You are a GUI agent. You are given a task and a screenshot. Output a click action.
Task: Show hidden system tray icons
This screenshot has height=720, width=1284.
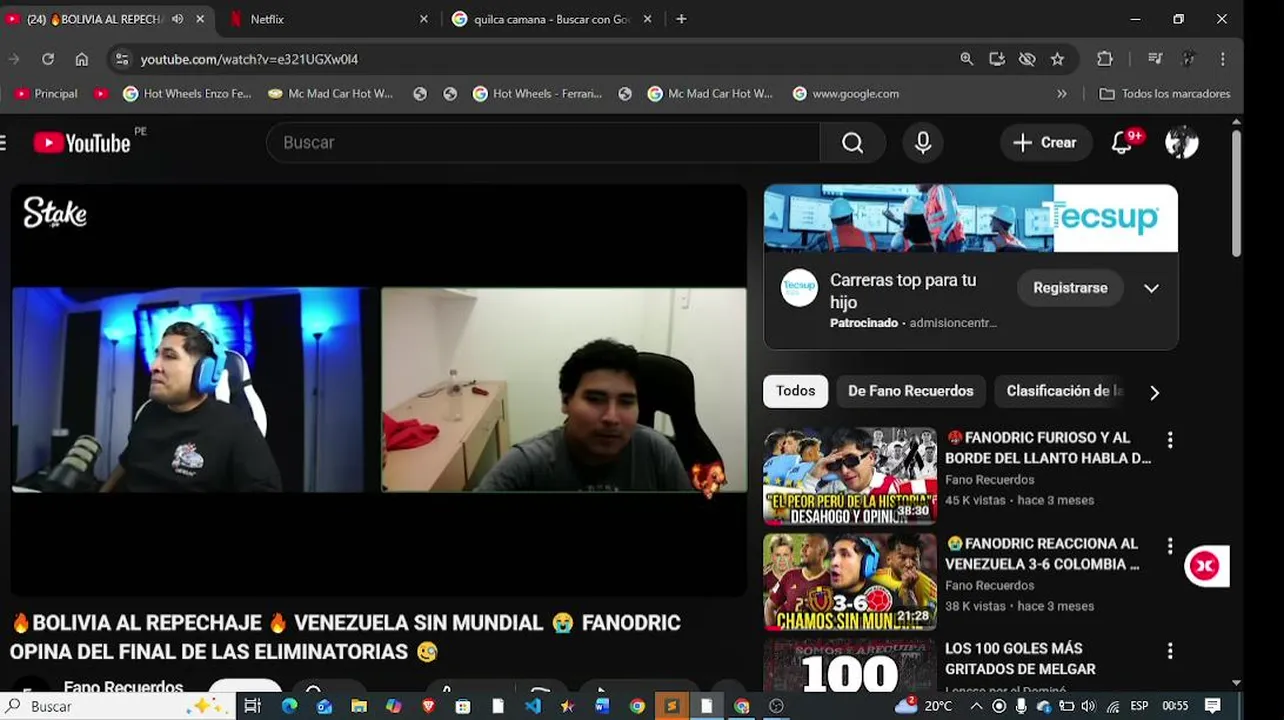(976, 706)
